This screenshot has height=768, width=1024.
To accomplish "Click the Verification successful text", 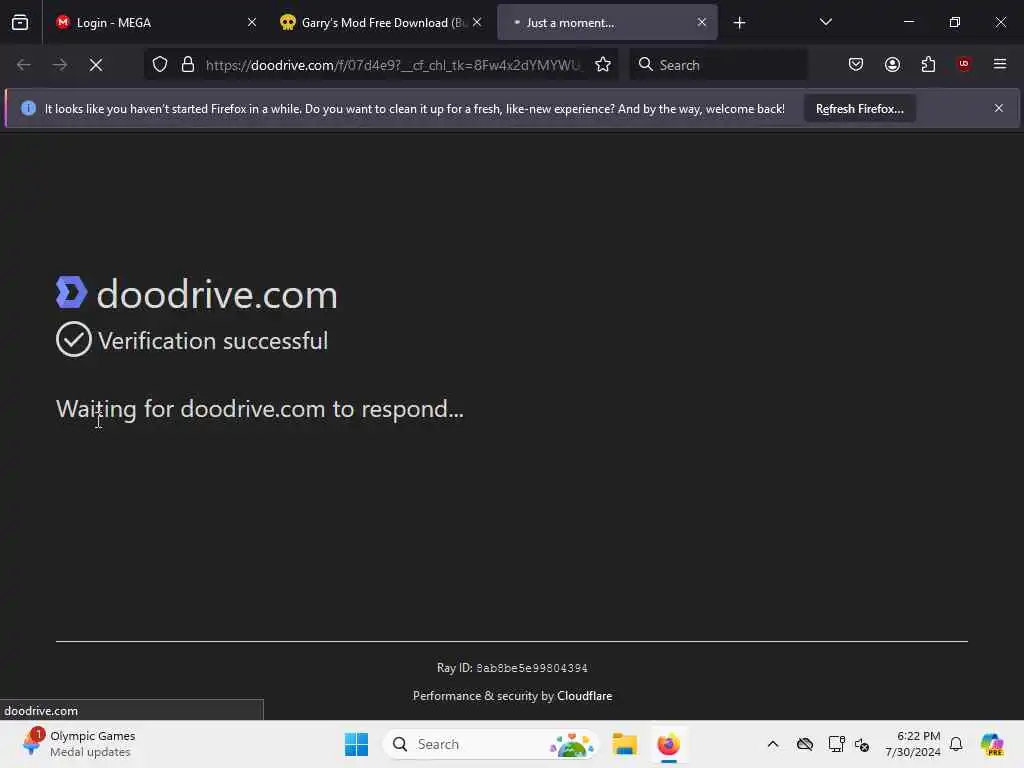I will pos(213,341).
